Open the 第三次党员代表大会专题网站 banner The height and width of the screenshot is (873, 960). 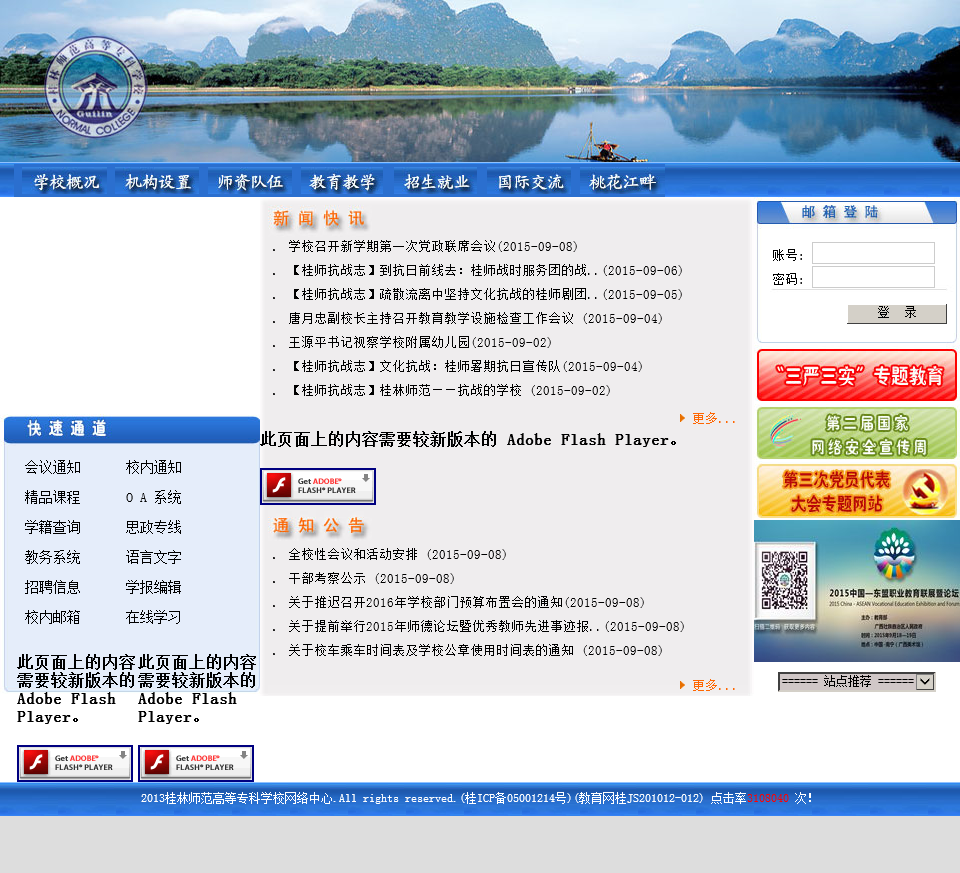click(x=857, y=491)
